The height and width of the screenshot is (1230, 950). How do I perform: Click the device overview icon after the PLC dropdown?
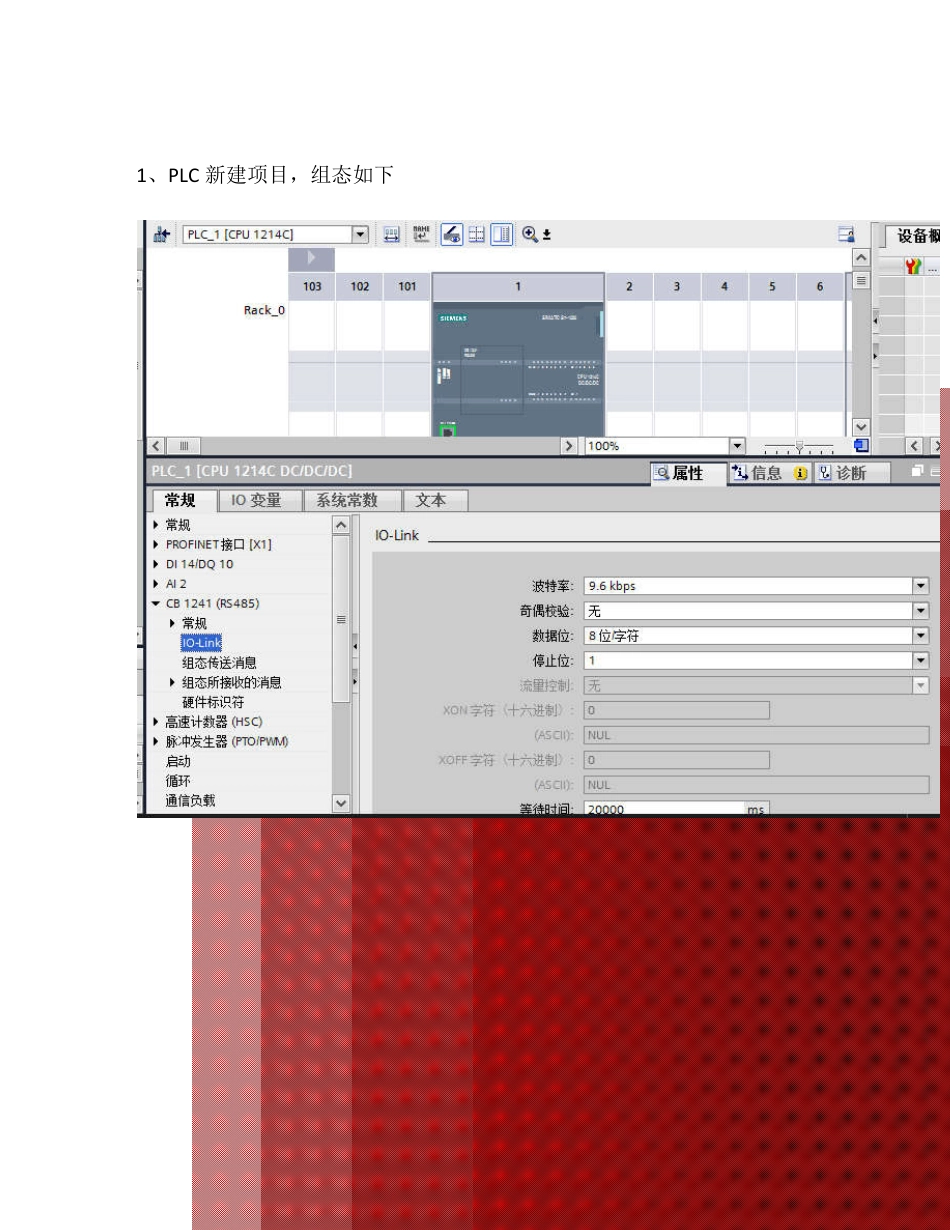pos(392,235)
